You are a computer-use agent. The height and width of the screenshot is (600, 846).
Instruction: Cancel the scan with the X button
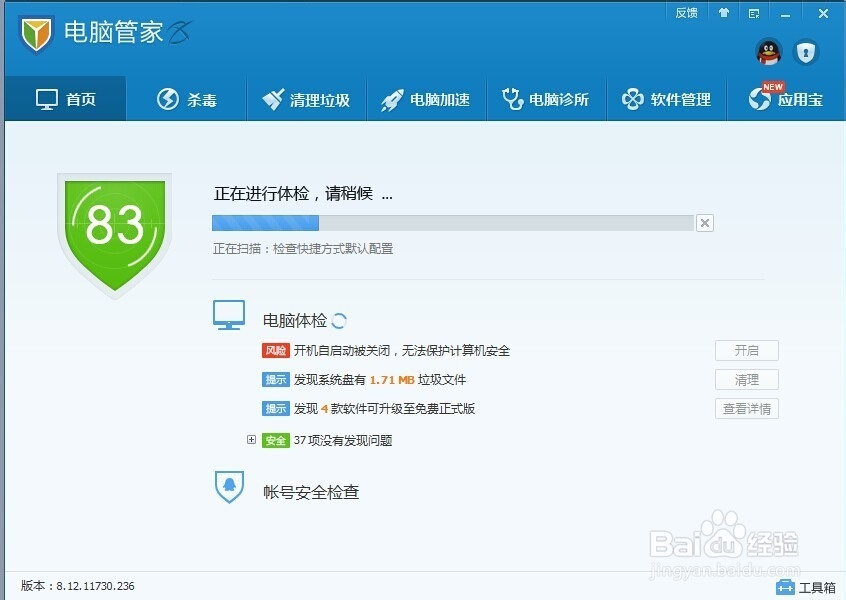tap(705, 223)
